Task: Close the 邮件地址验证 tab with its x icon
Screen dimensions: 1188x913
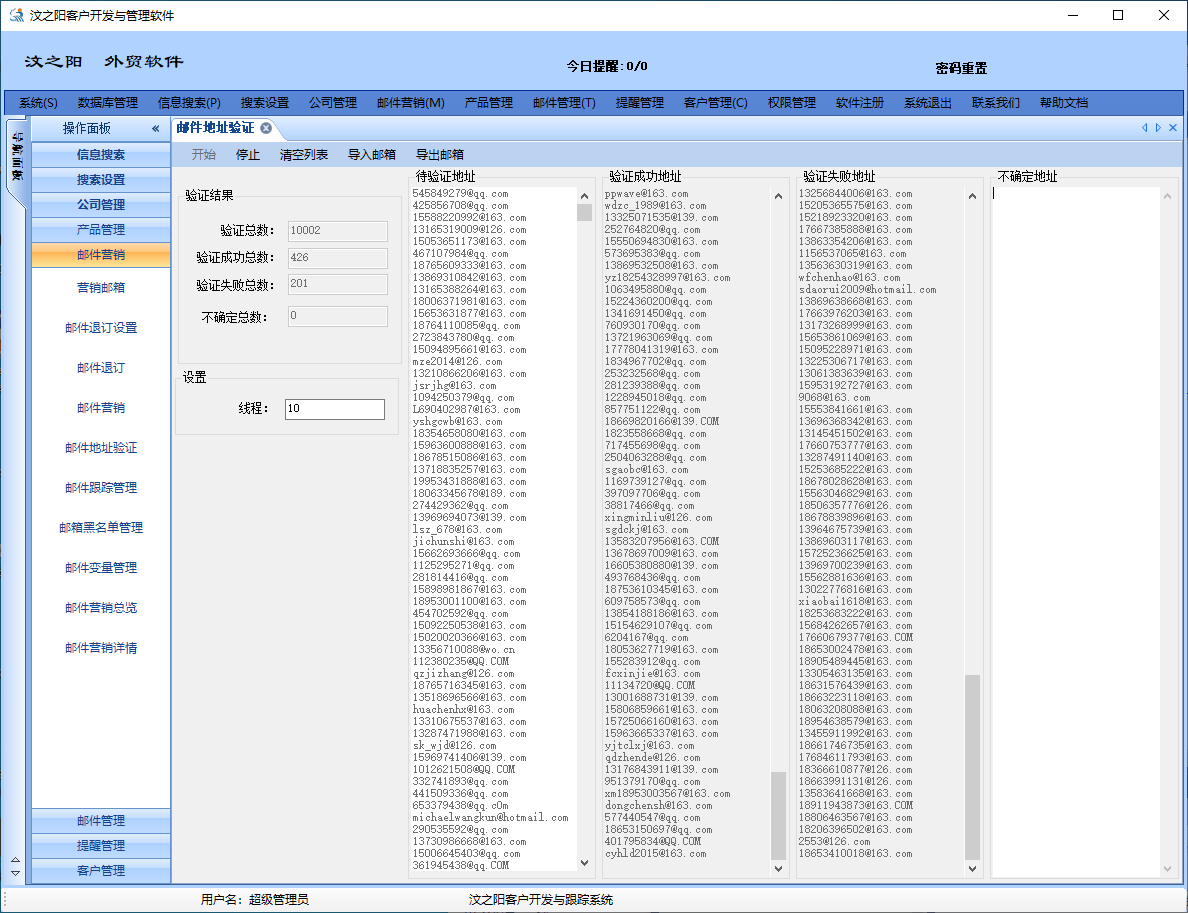Action: click(266, 128)
